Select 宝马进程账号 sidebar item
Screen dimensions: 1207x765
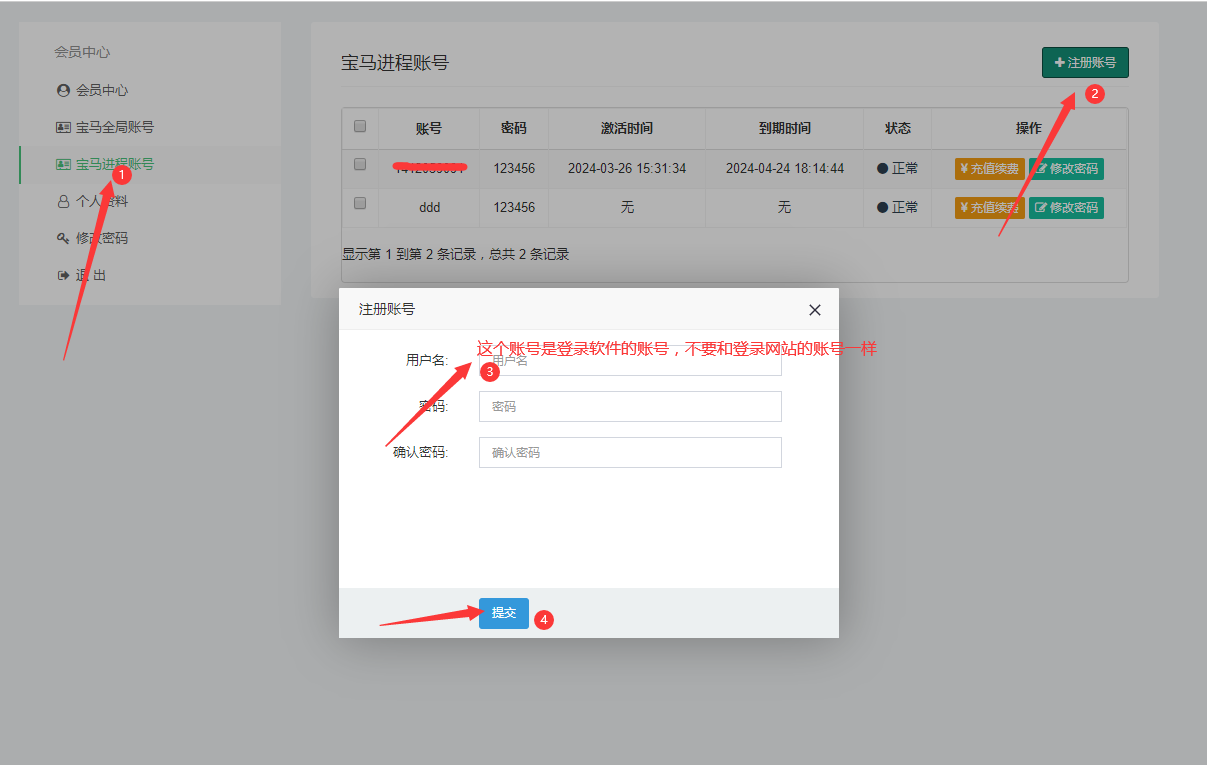[x=115, y=164]
